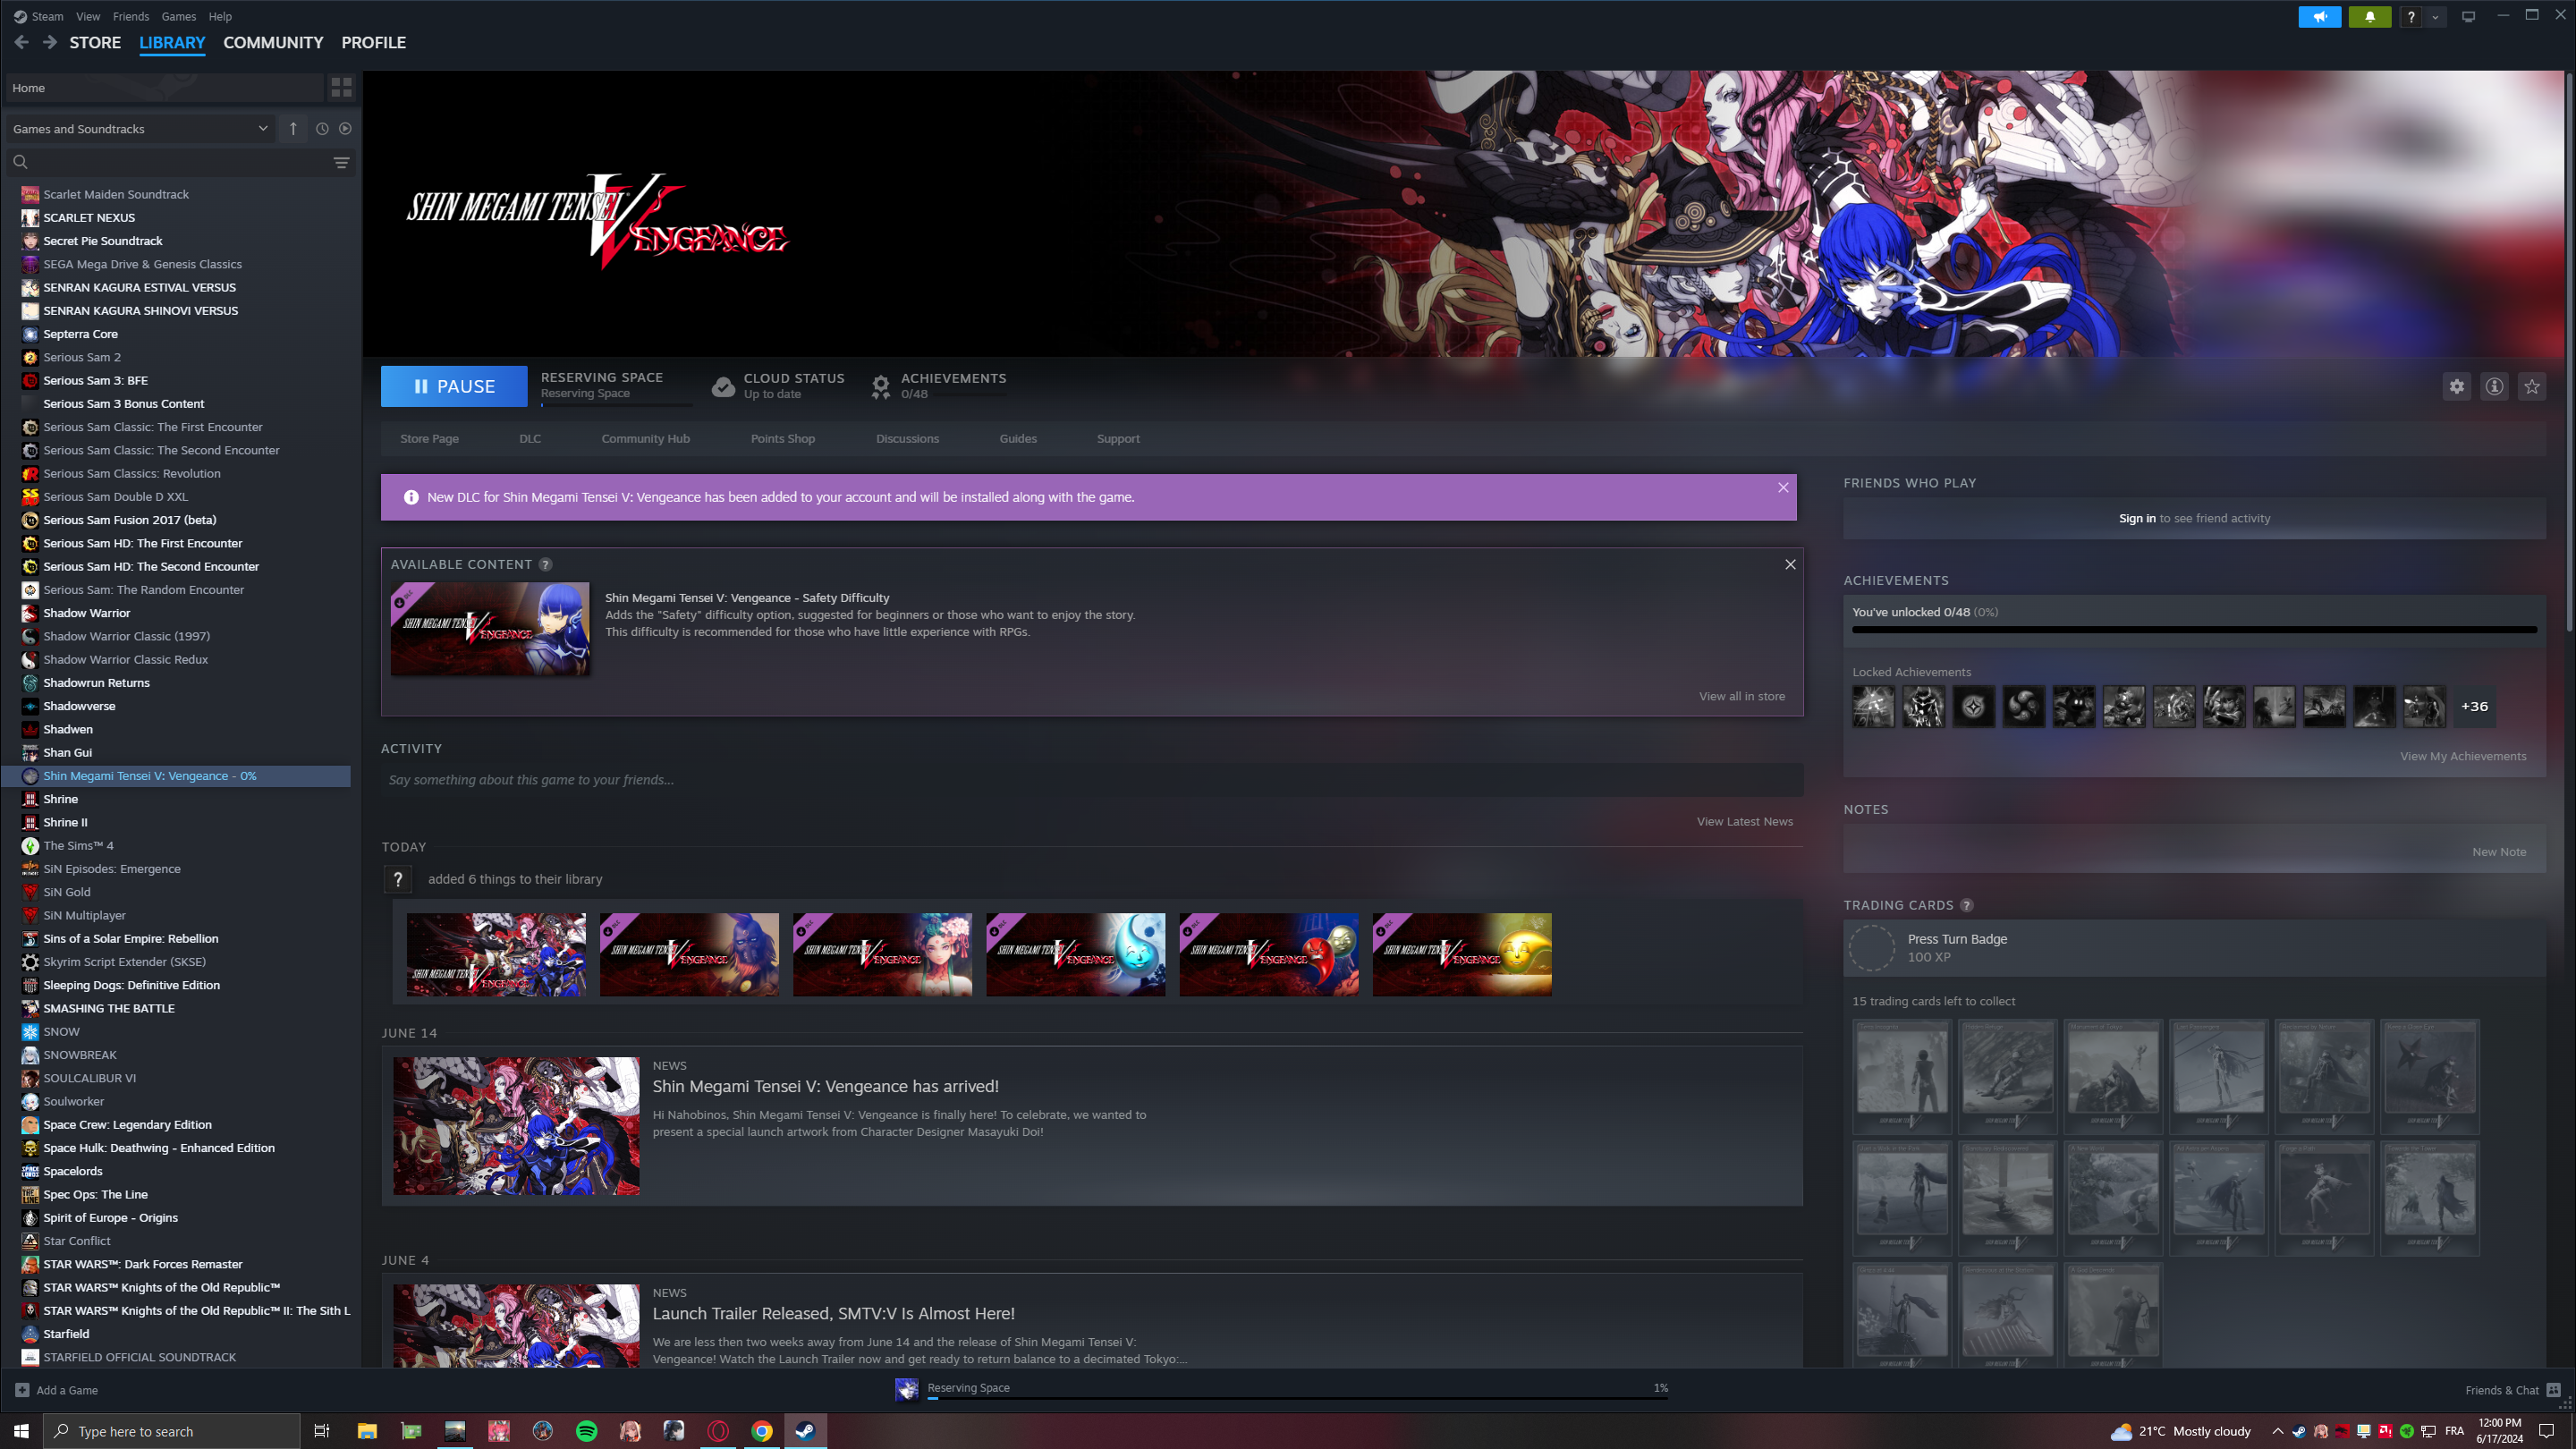Screen dimensions: 2576x1449
Task: Open Chrome from the taskbar
Action: 762,1431
